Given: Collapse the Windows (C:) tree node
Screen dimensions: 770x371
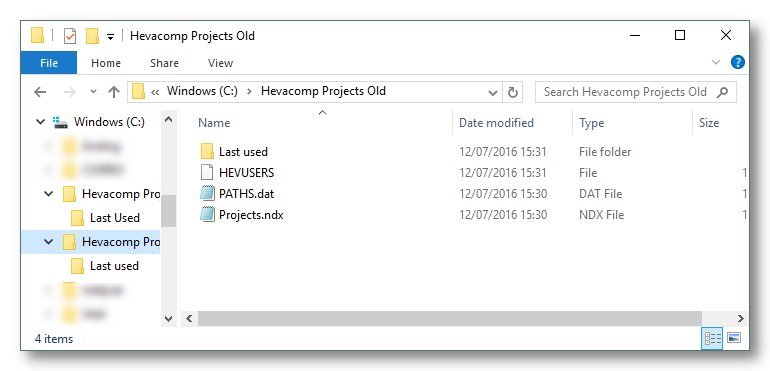Looking at the screenshot, I should click(x=41, y=122).
